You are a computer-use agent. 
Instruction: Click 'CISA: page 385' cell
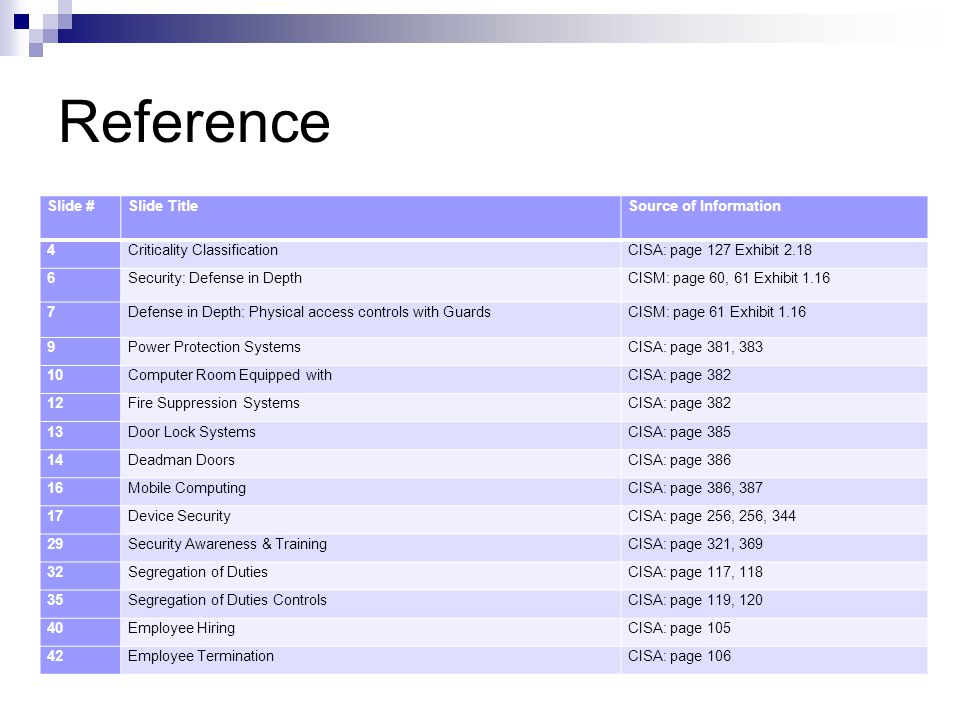(774, 435)
